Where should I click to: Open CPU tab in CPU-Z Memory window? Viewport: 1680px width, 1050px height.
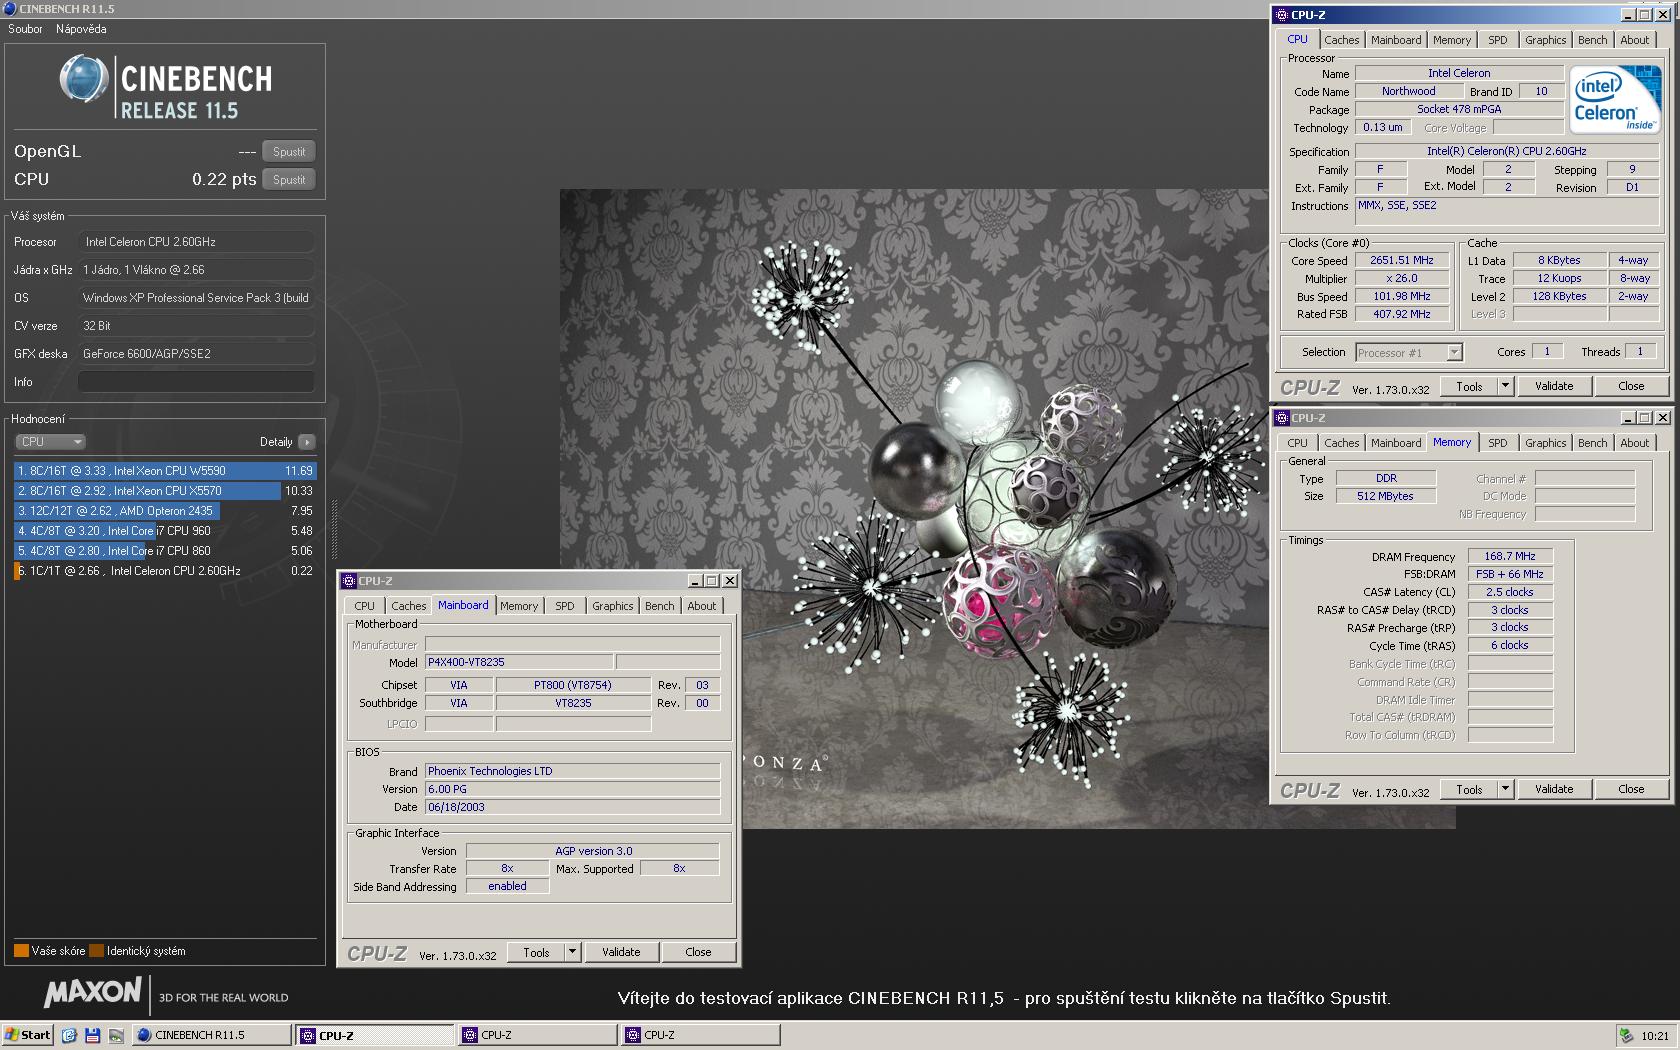point(1297,443)
